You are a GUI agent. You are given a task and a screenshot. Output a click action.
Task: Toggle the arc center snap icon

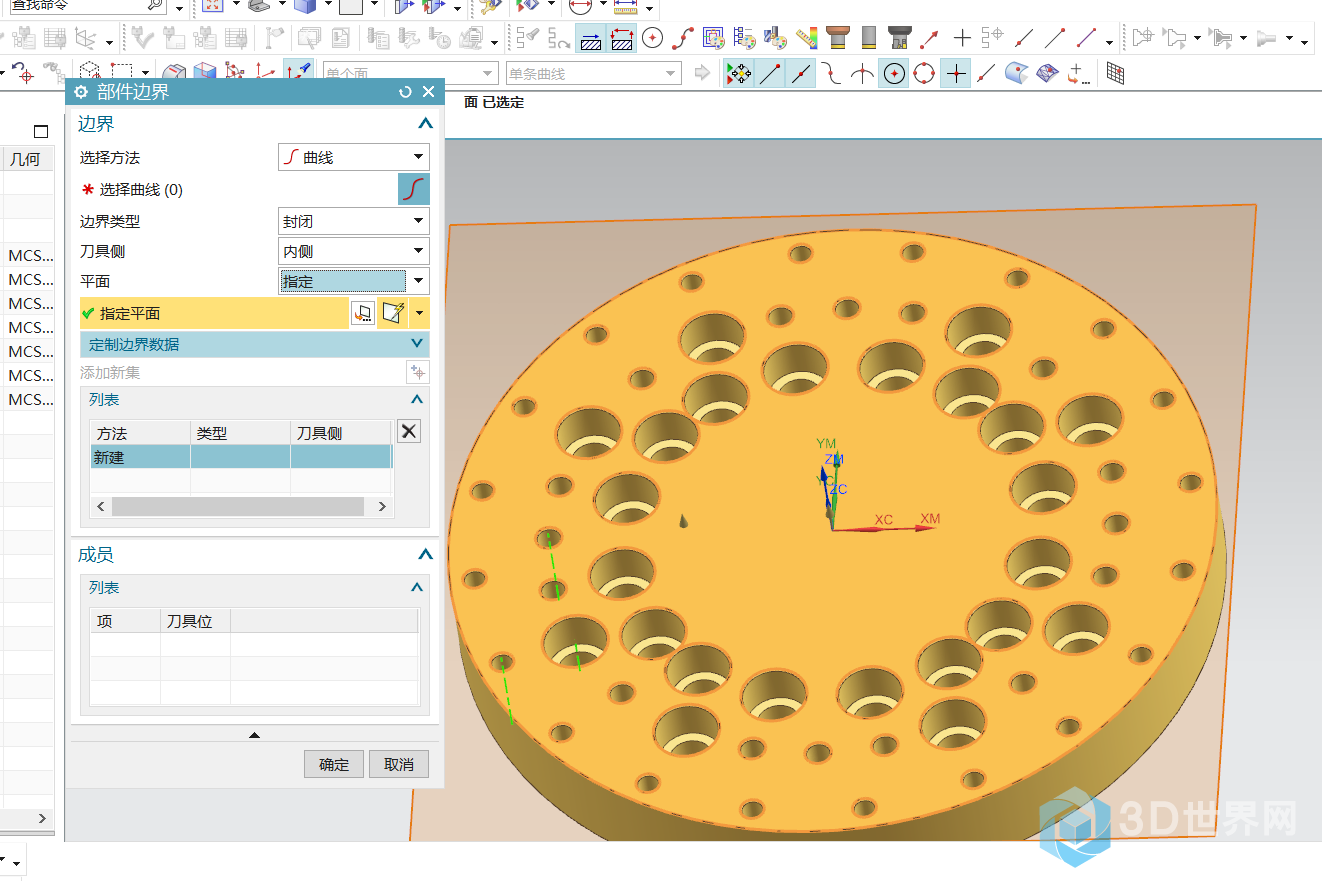click(894, 73)
